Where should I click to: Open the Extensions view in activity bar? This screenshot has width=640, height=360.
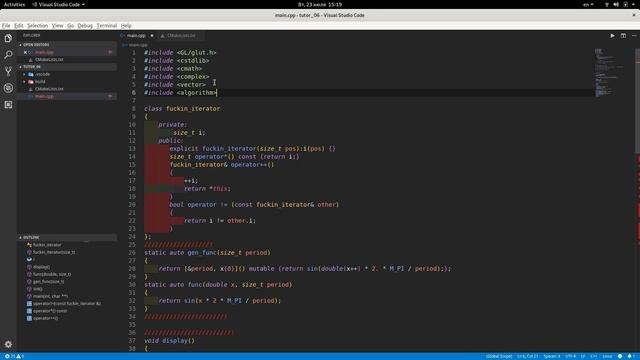point(8,104)
